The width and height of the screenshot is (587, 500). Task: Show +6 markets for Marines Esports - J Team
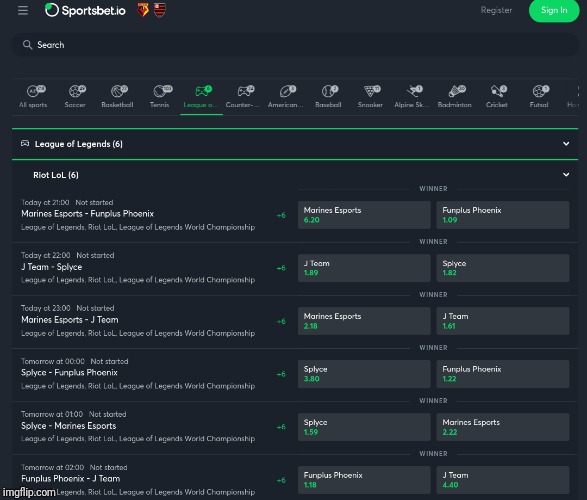tap(281, 321)
